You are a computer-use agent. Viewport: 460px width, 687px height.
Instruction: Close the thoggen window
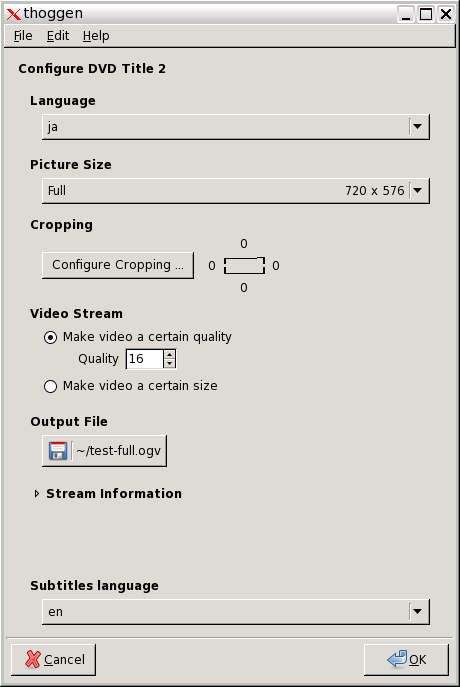click(446, 14)
